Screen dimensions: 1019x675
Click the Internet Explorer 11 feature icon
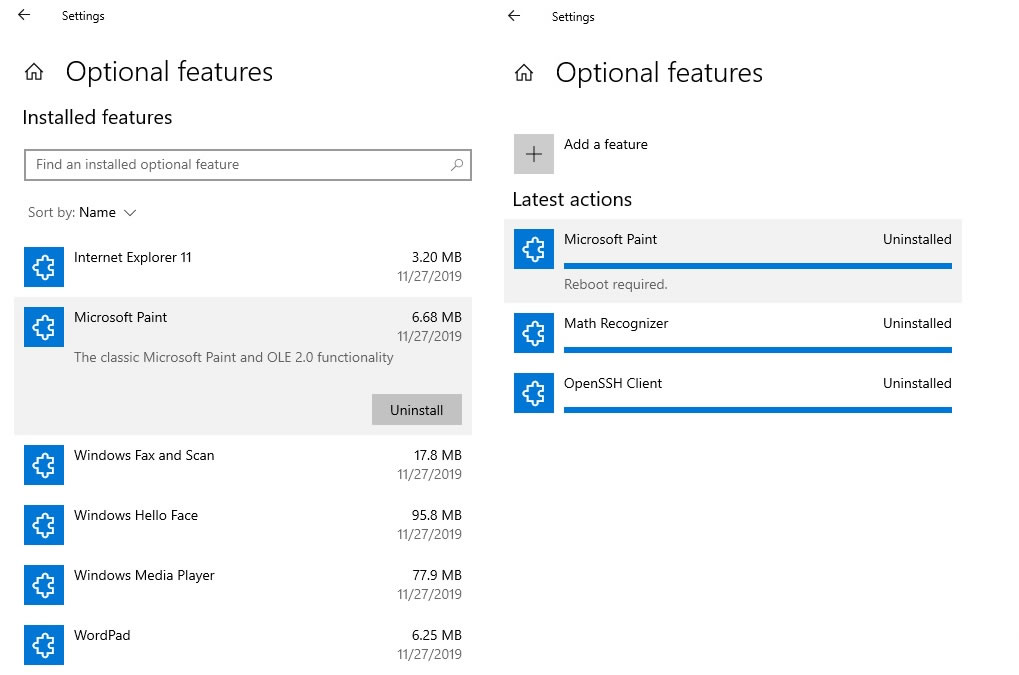pos(44,267)
